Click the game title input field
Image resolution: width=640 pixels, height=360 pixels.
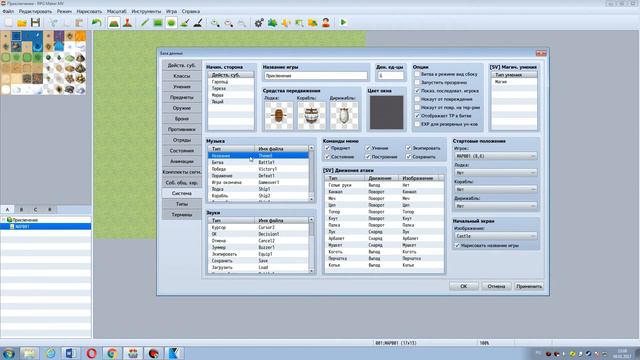[x=316, y=76]
